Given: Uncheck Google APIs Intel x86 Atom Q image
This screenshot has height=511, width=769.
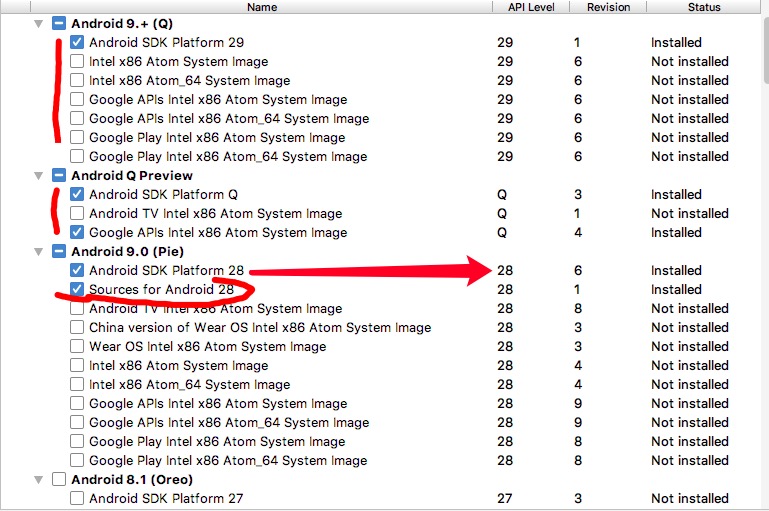Looking at the screenshot, I should (x=77, y=232).
